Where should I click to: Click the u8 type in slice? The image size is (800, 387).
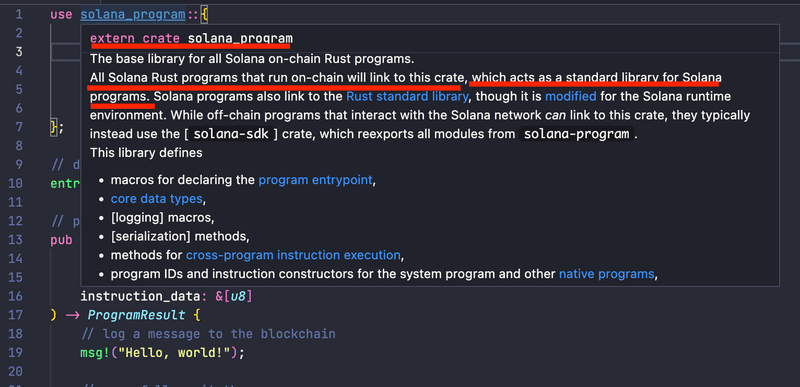(x=238, y=296)
